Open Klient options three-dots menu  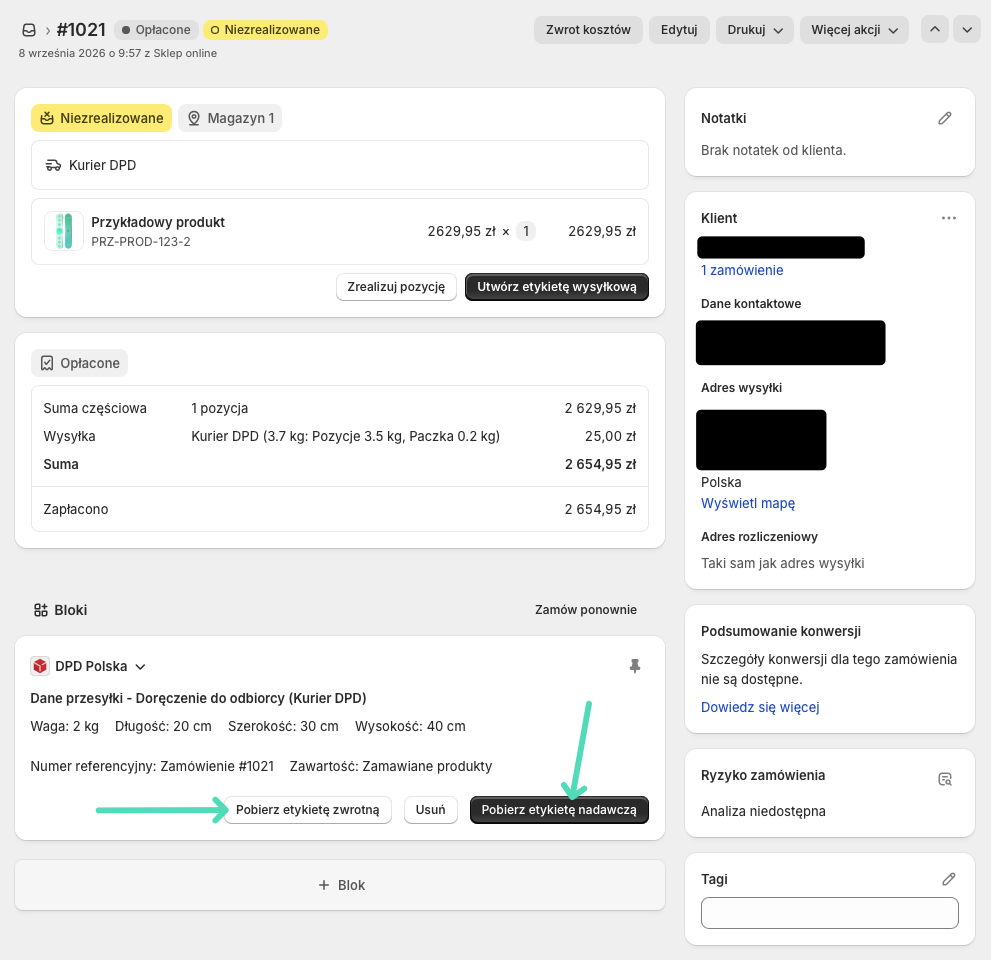tap(949, 218)
